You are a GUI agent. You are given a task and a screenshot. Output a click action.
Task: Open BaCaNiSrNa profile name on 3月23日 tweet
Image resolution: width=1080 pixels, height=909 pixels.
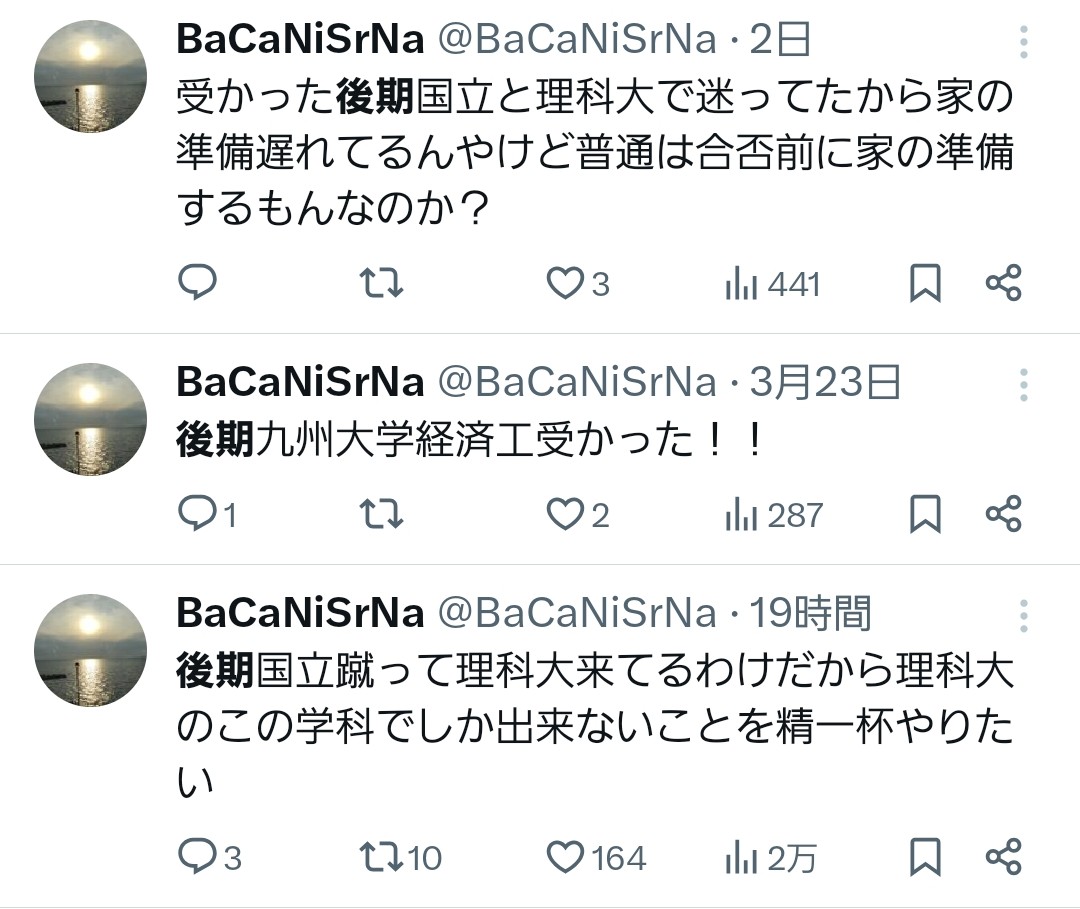(300, 382)
